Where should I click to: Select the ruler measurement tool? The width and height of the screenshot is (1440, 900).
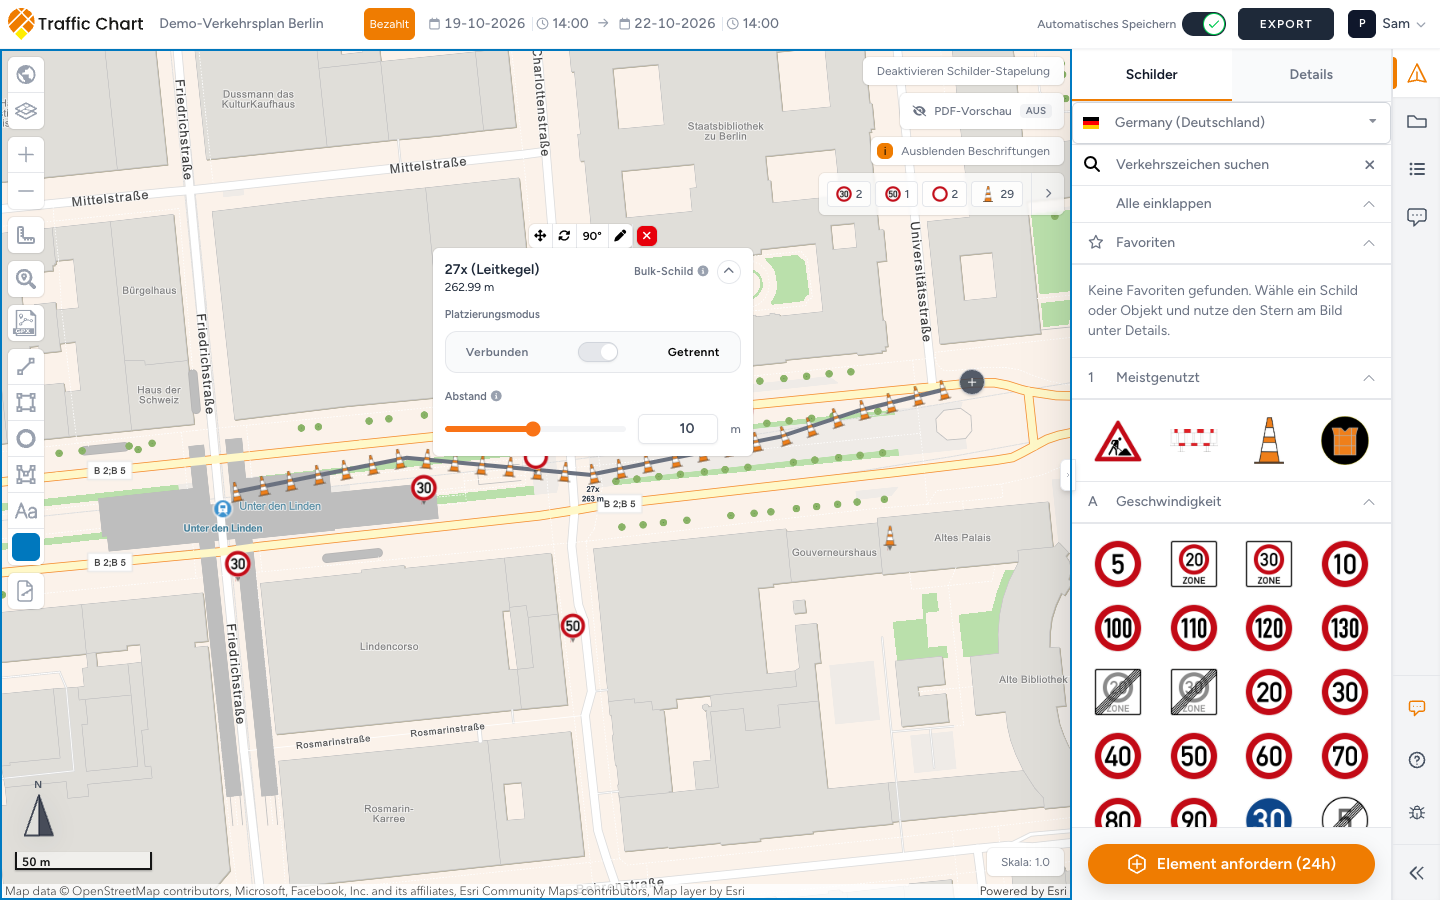click(26, 236)
